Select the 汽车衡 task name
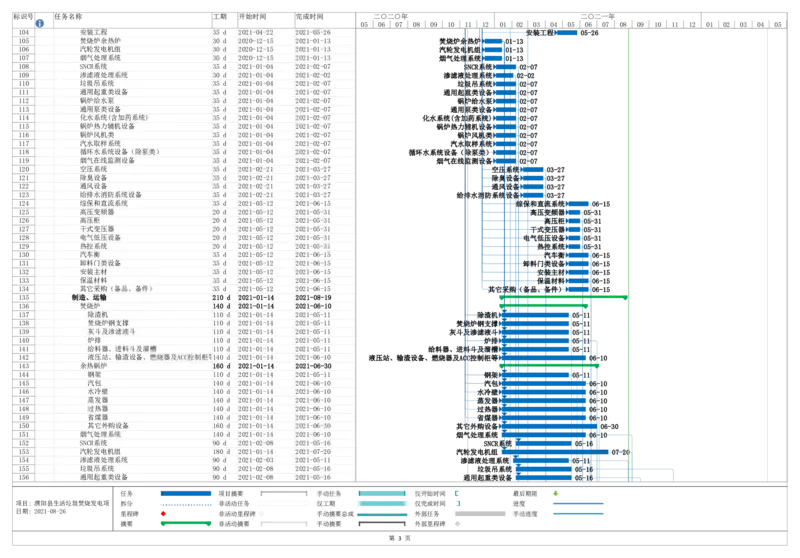800x558 pixels. click(x=90, y=254)
